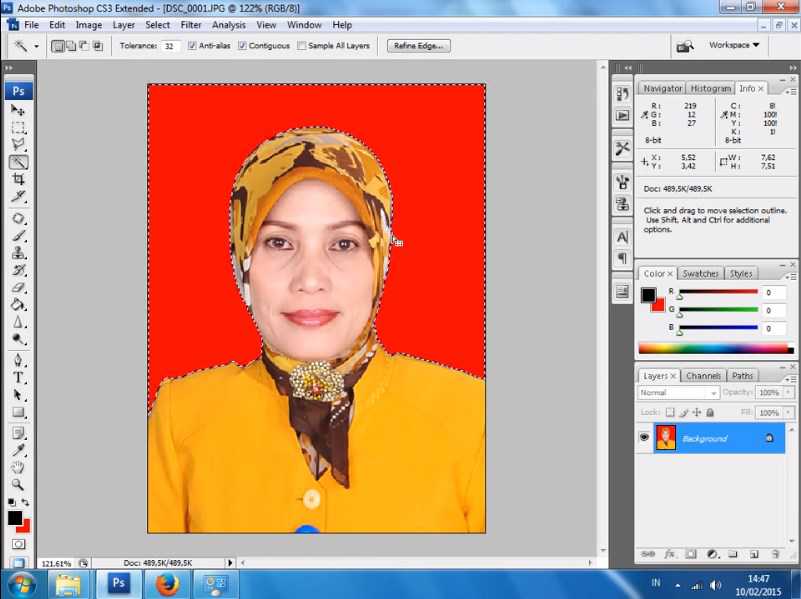Hide the Background layer eye icon
Image resolution: width=801 pixels, height=599 pixels.
pyautogui.click(x=644, y=438)
